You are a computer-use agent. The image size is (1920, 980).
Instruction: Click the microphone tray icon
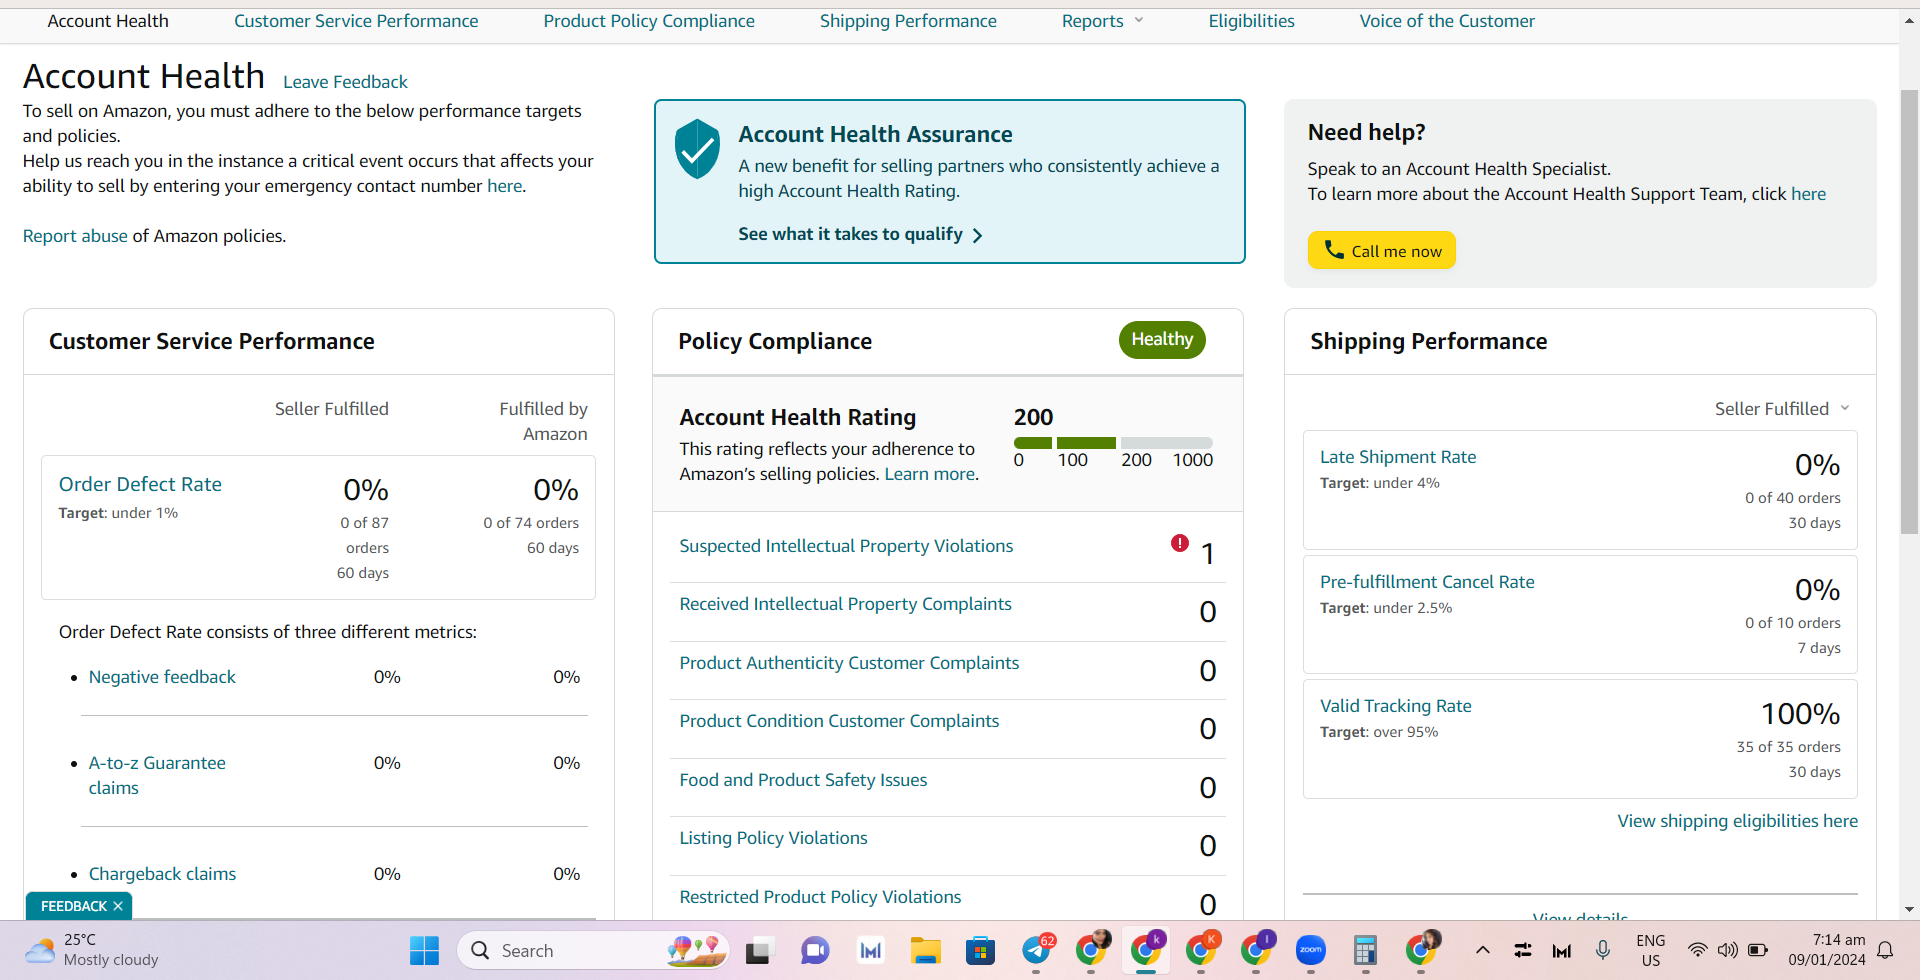point(1603,951)
